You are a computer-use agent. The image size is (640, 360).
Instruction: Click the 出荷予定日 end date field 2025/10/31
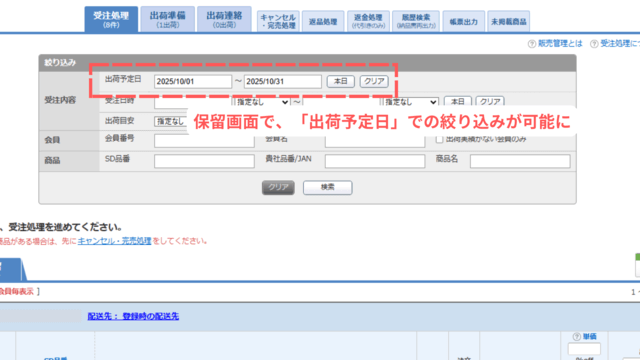[x=282, y=81]
